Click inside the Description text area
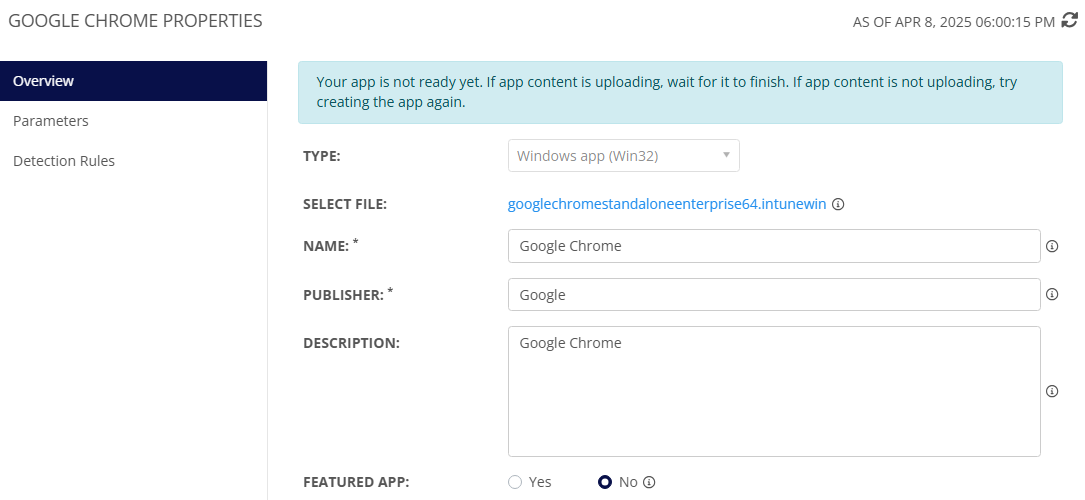1085x500 pixels. pyautogui.click(x=773, y=391)
